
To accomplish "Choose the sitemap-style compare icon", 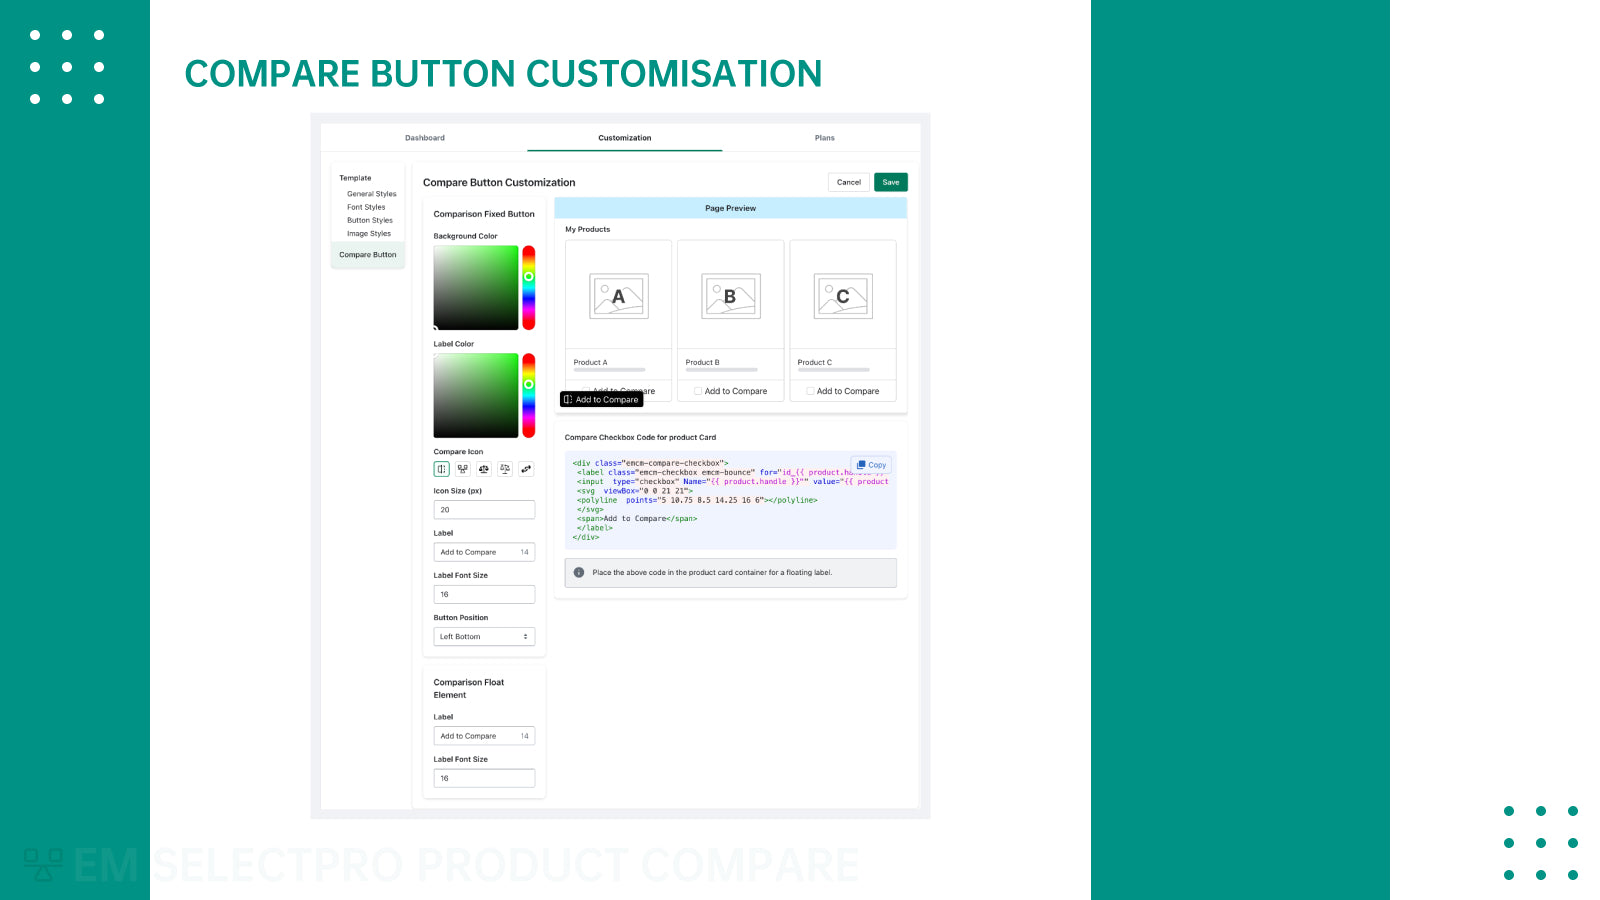I will (462, 469).
